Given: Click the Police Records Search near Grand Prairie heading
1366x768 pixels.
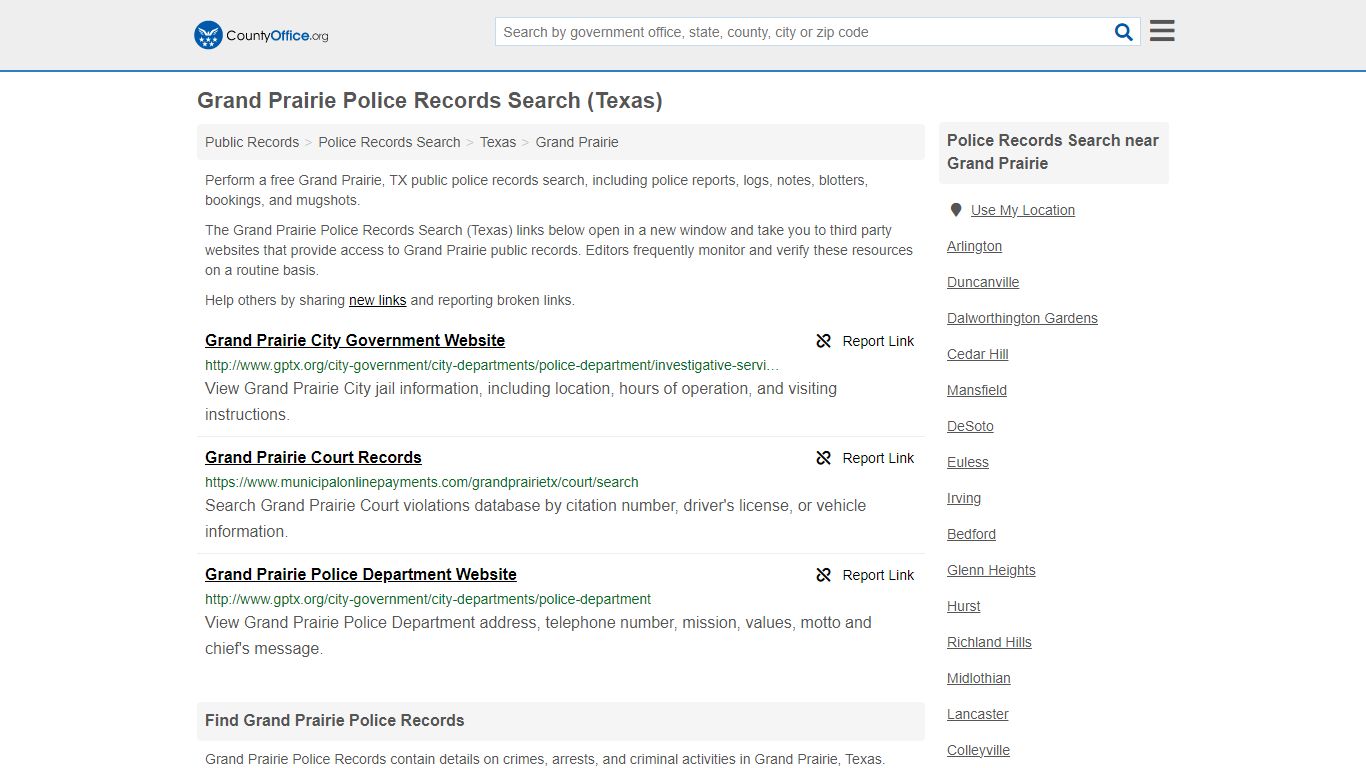Looking at the screenshot, I should (x=1053, y=152).
